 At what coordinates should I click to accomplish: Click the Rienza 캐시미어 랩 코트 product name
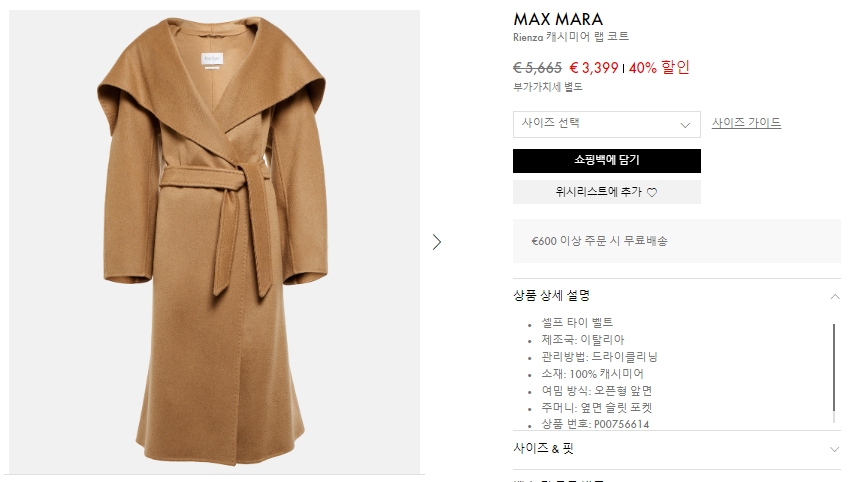click(x=571, y=37)
